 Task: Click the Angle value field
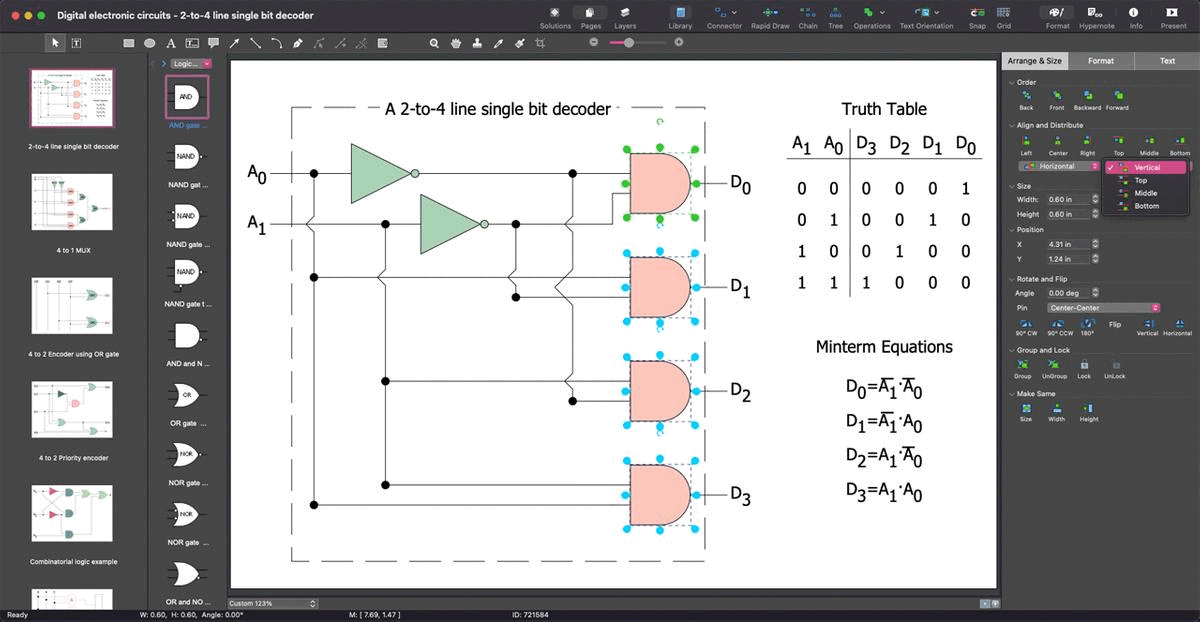(1068, 293)
